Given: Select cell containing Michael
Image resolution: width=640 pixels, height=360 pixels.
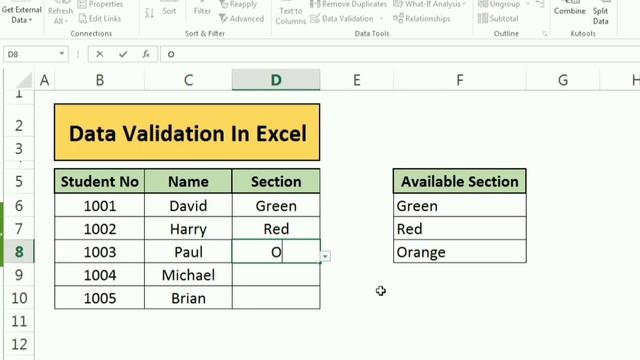Looking at the screenshot, I should click(188, 275).
